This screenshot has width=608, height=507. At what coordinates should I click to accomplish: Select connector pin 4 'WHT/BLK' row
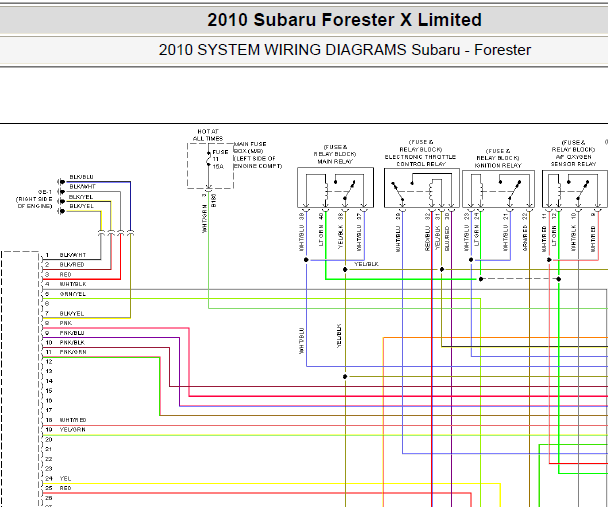65,284
